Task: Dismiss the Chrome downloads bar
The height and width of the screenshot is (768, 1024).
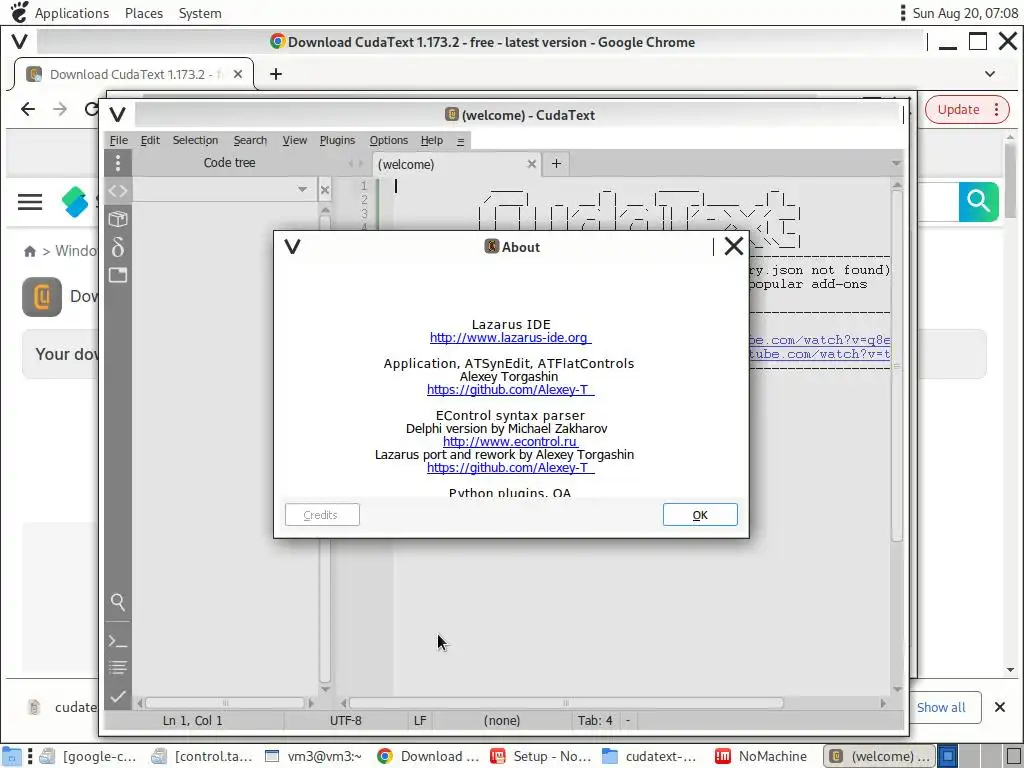Action: coord(999,707)
